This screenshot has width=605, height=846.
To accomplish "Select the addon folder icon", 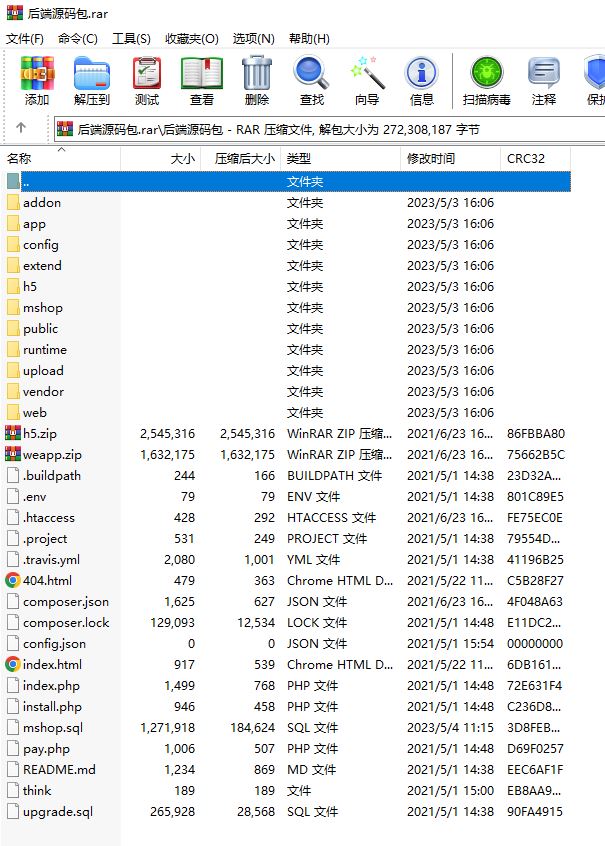I will coord(13,203).
